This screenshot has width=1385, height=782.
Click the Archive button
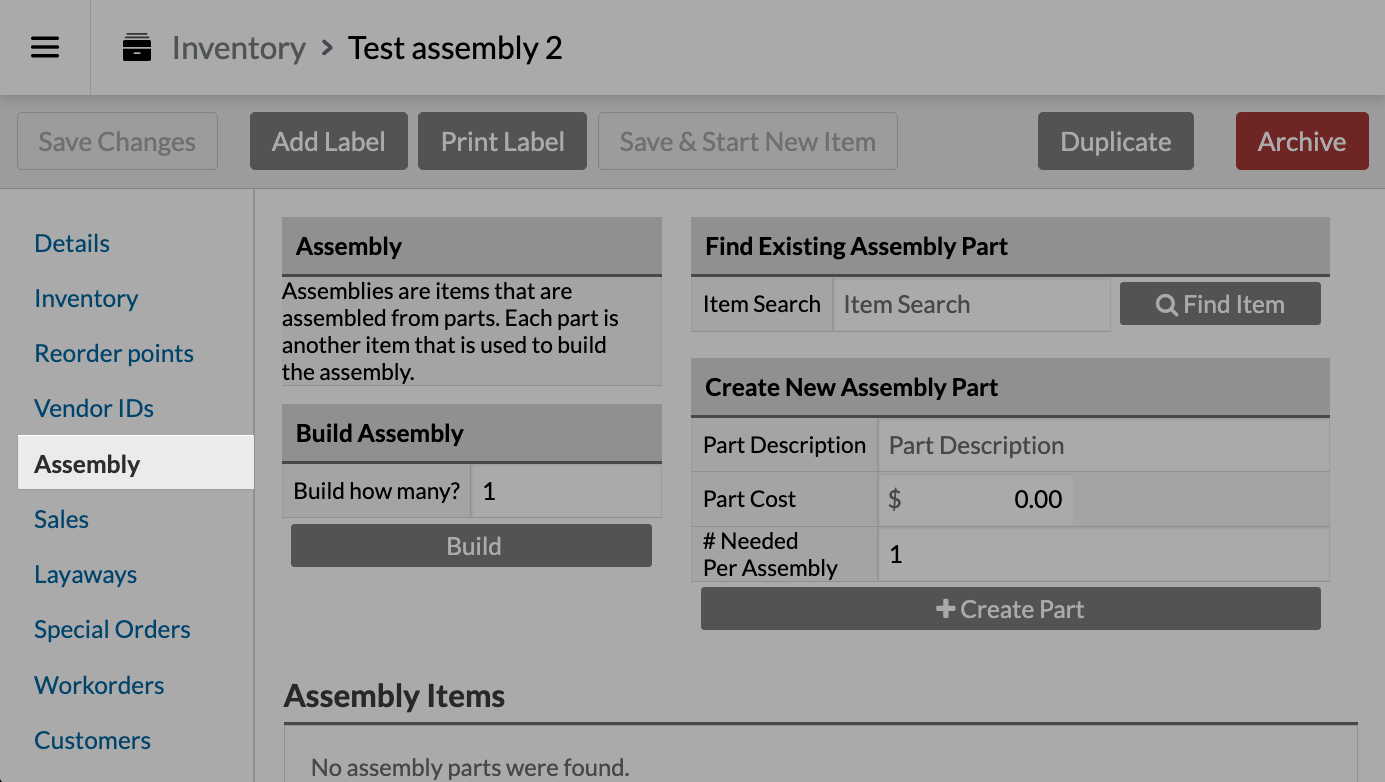tap(1302, 141)
